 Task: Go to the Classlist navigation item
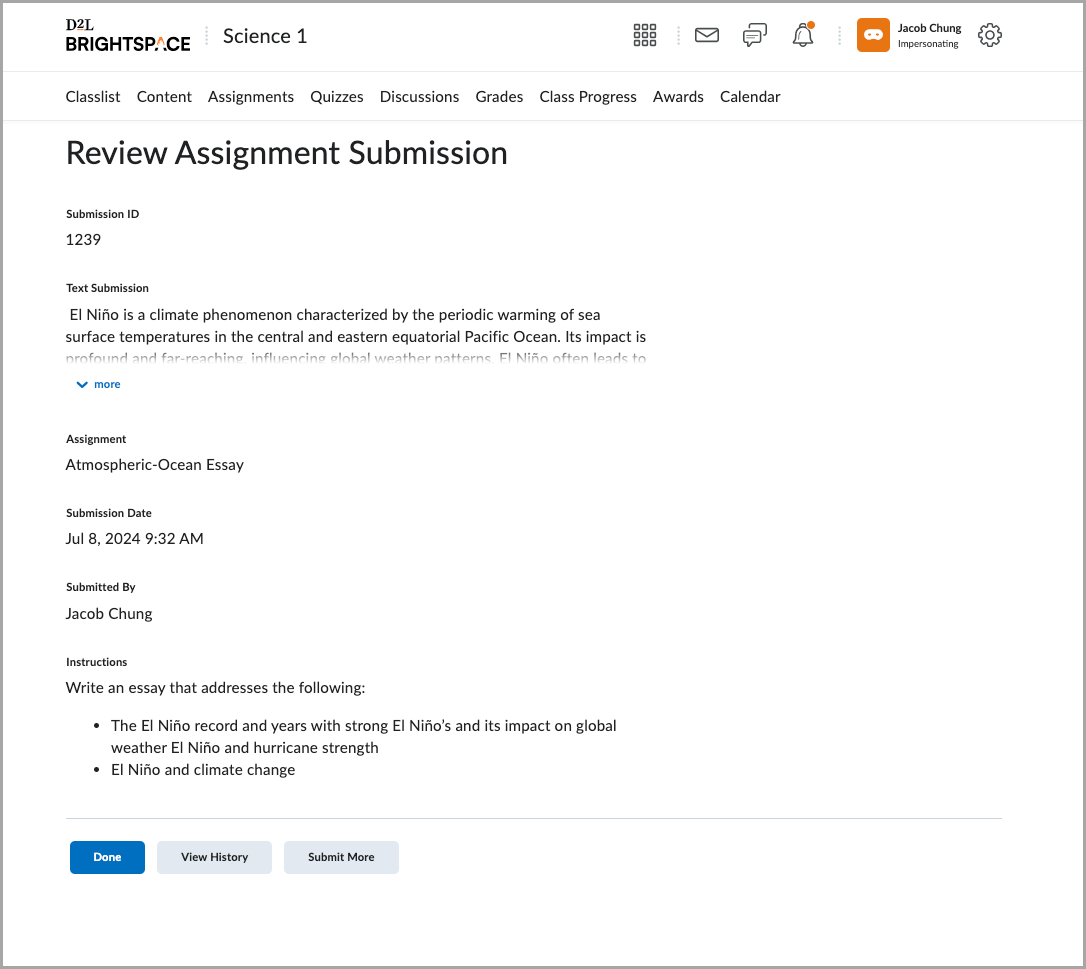(x=93, y=97)
